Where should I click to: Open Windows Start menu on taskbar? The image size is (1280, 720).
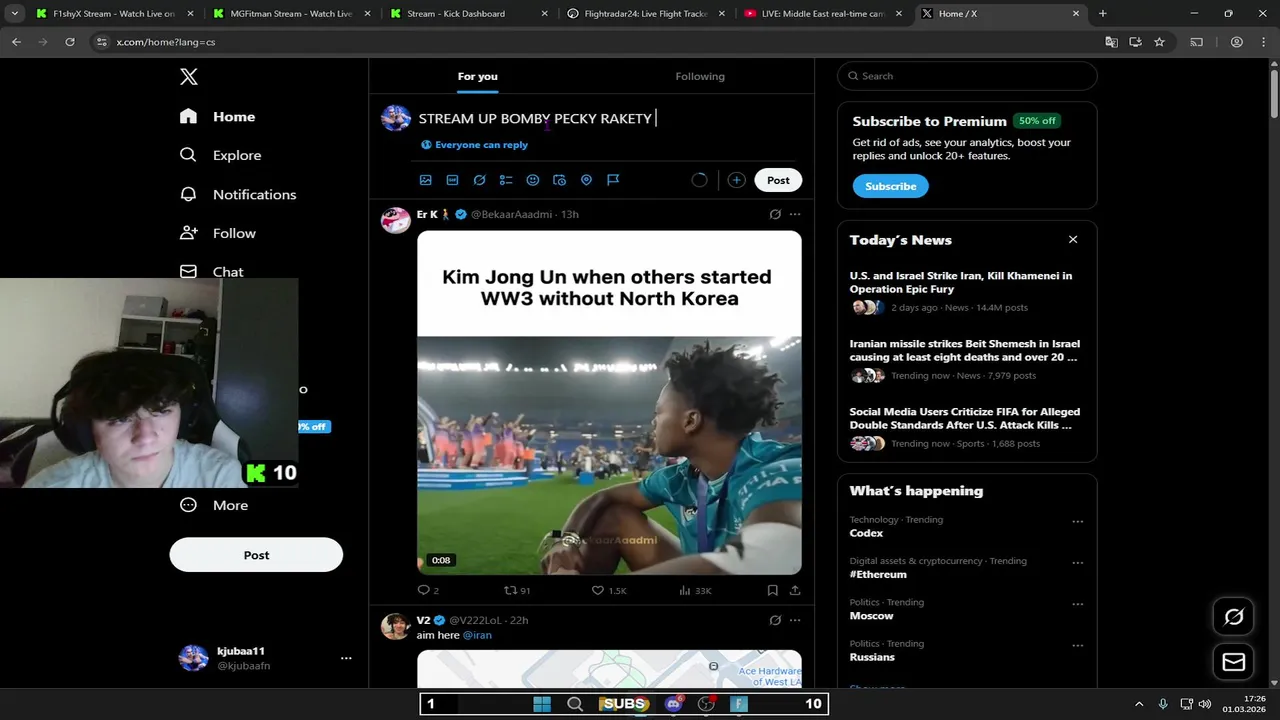pyautogui.click(x=542, y=704)
